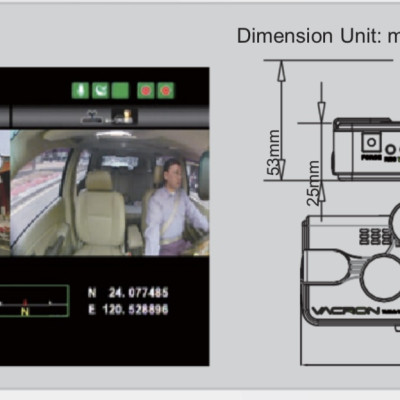Click the power jack on the device side drawing
The width and height of the screenshot is (400, 400).
coord(371,143)
